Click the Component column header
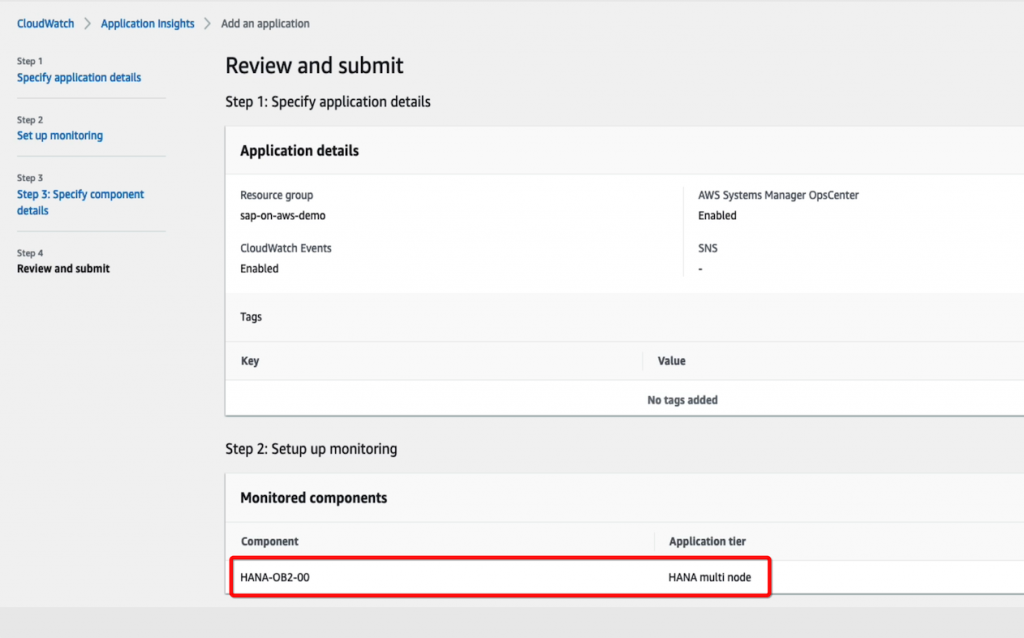Screen dimensions: 1024x638 [x=271, y=541]
